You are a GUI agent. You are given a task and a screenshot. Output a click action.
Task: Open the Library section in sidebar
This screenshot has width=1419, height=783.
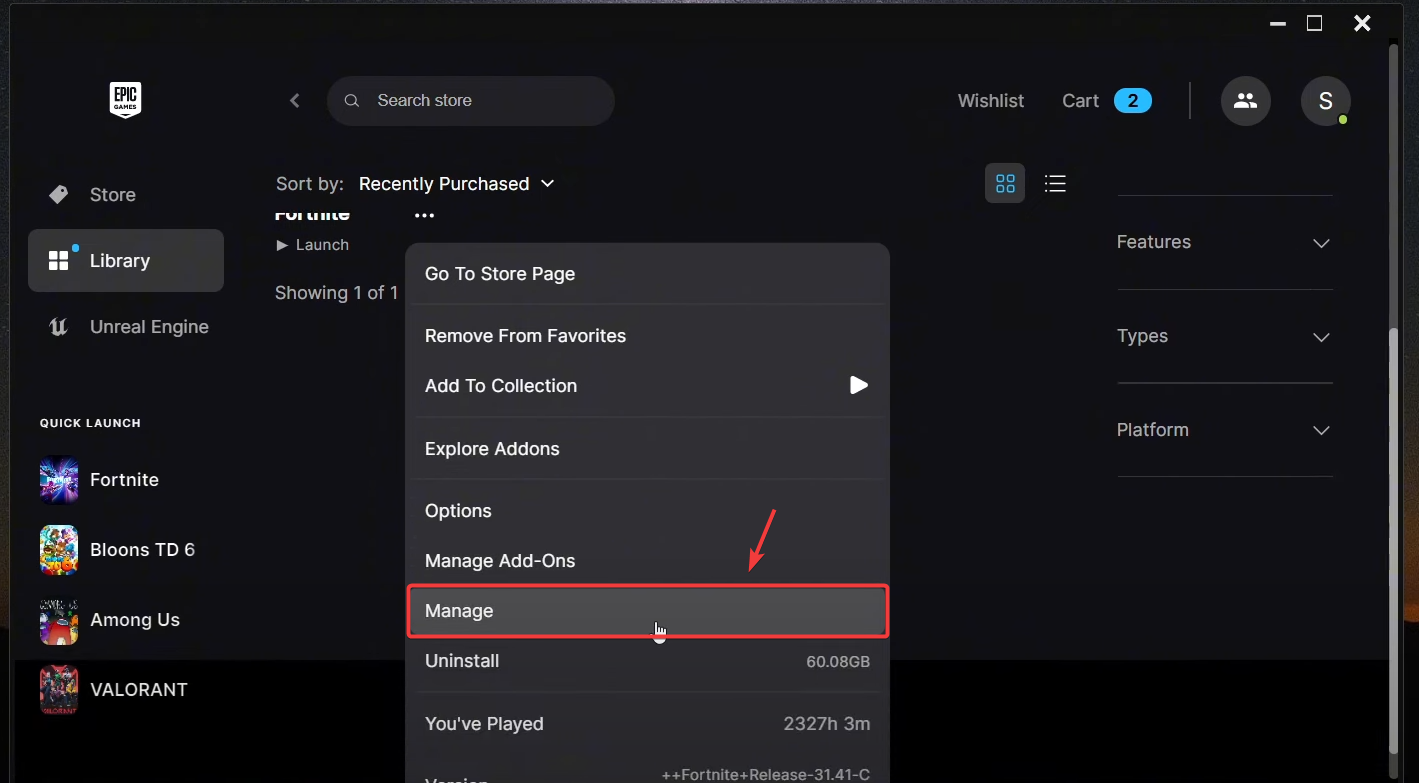[x=126, y=261]
